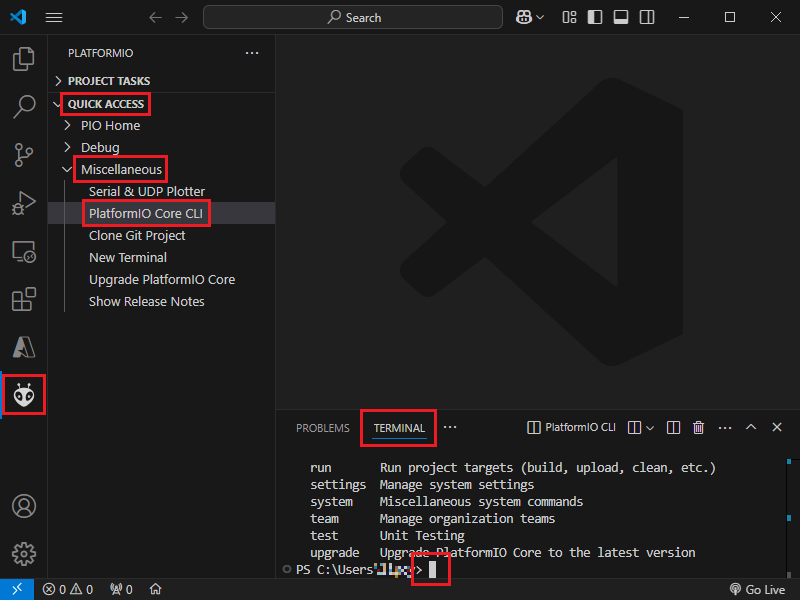Screen dimensions: 800x600
Task: Select Upgrade PlatformIO Core item
Action: click(162, 280)
